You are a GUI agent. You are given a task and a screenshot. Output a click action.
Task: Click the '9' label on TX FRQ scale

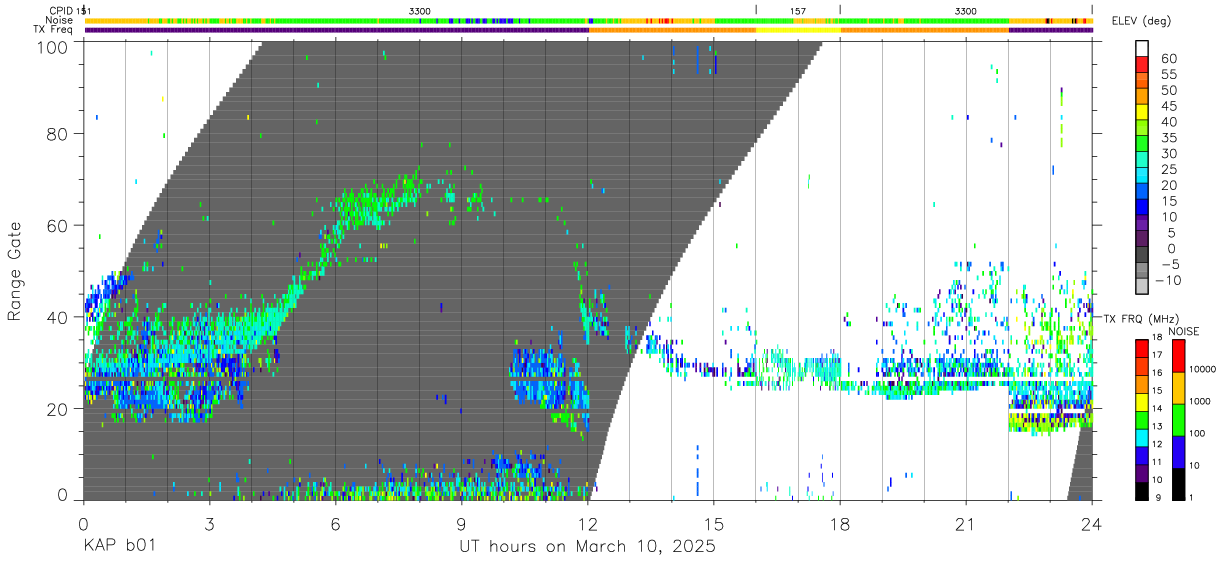pyautogui.click(x=1160, y=498)
